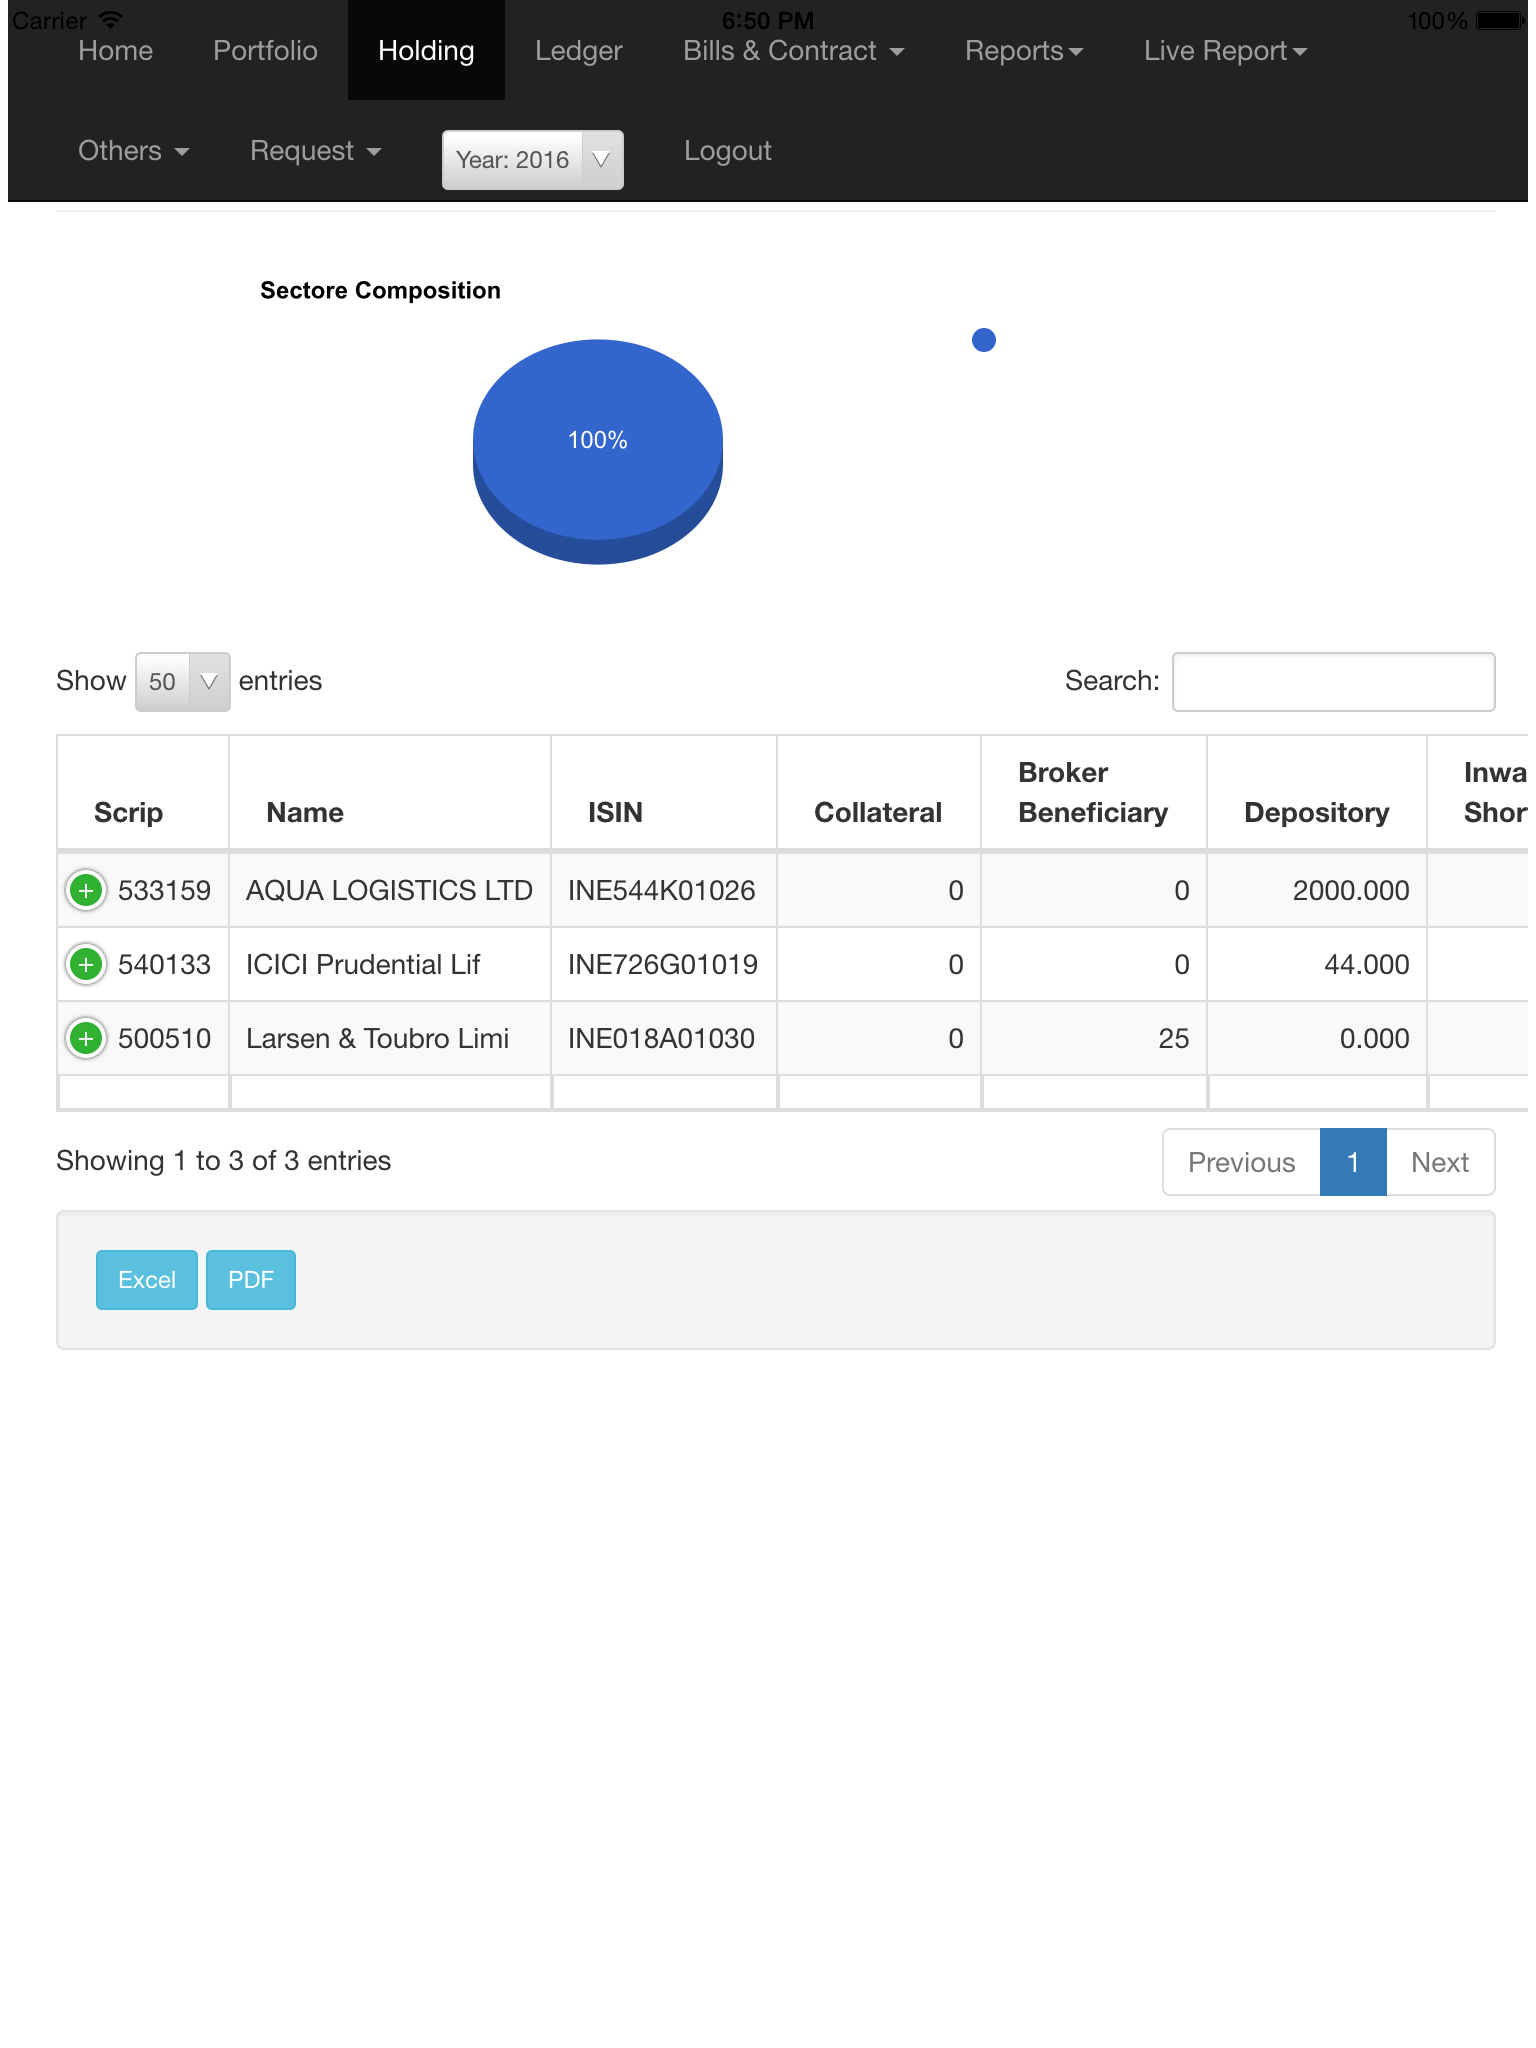The image size is (1536, 2048).
Task: Click the AQUA LOGISTICS LTD name cell
Action: pyautogui.click(x=390, y=890)
